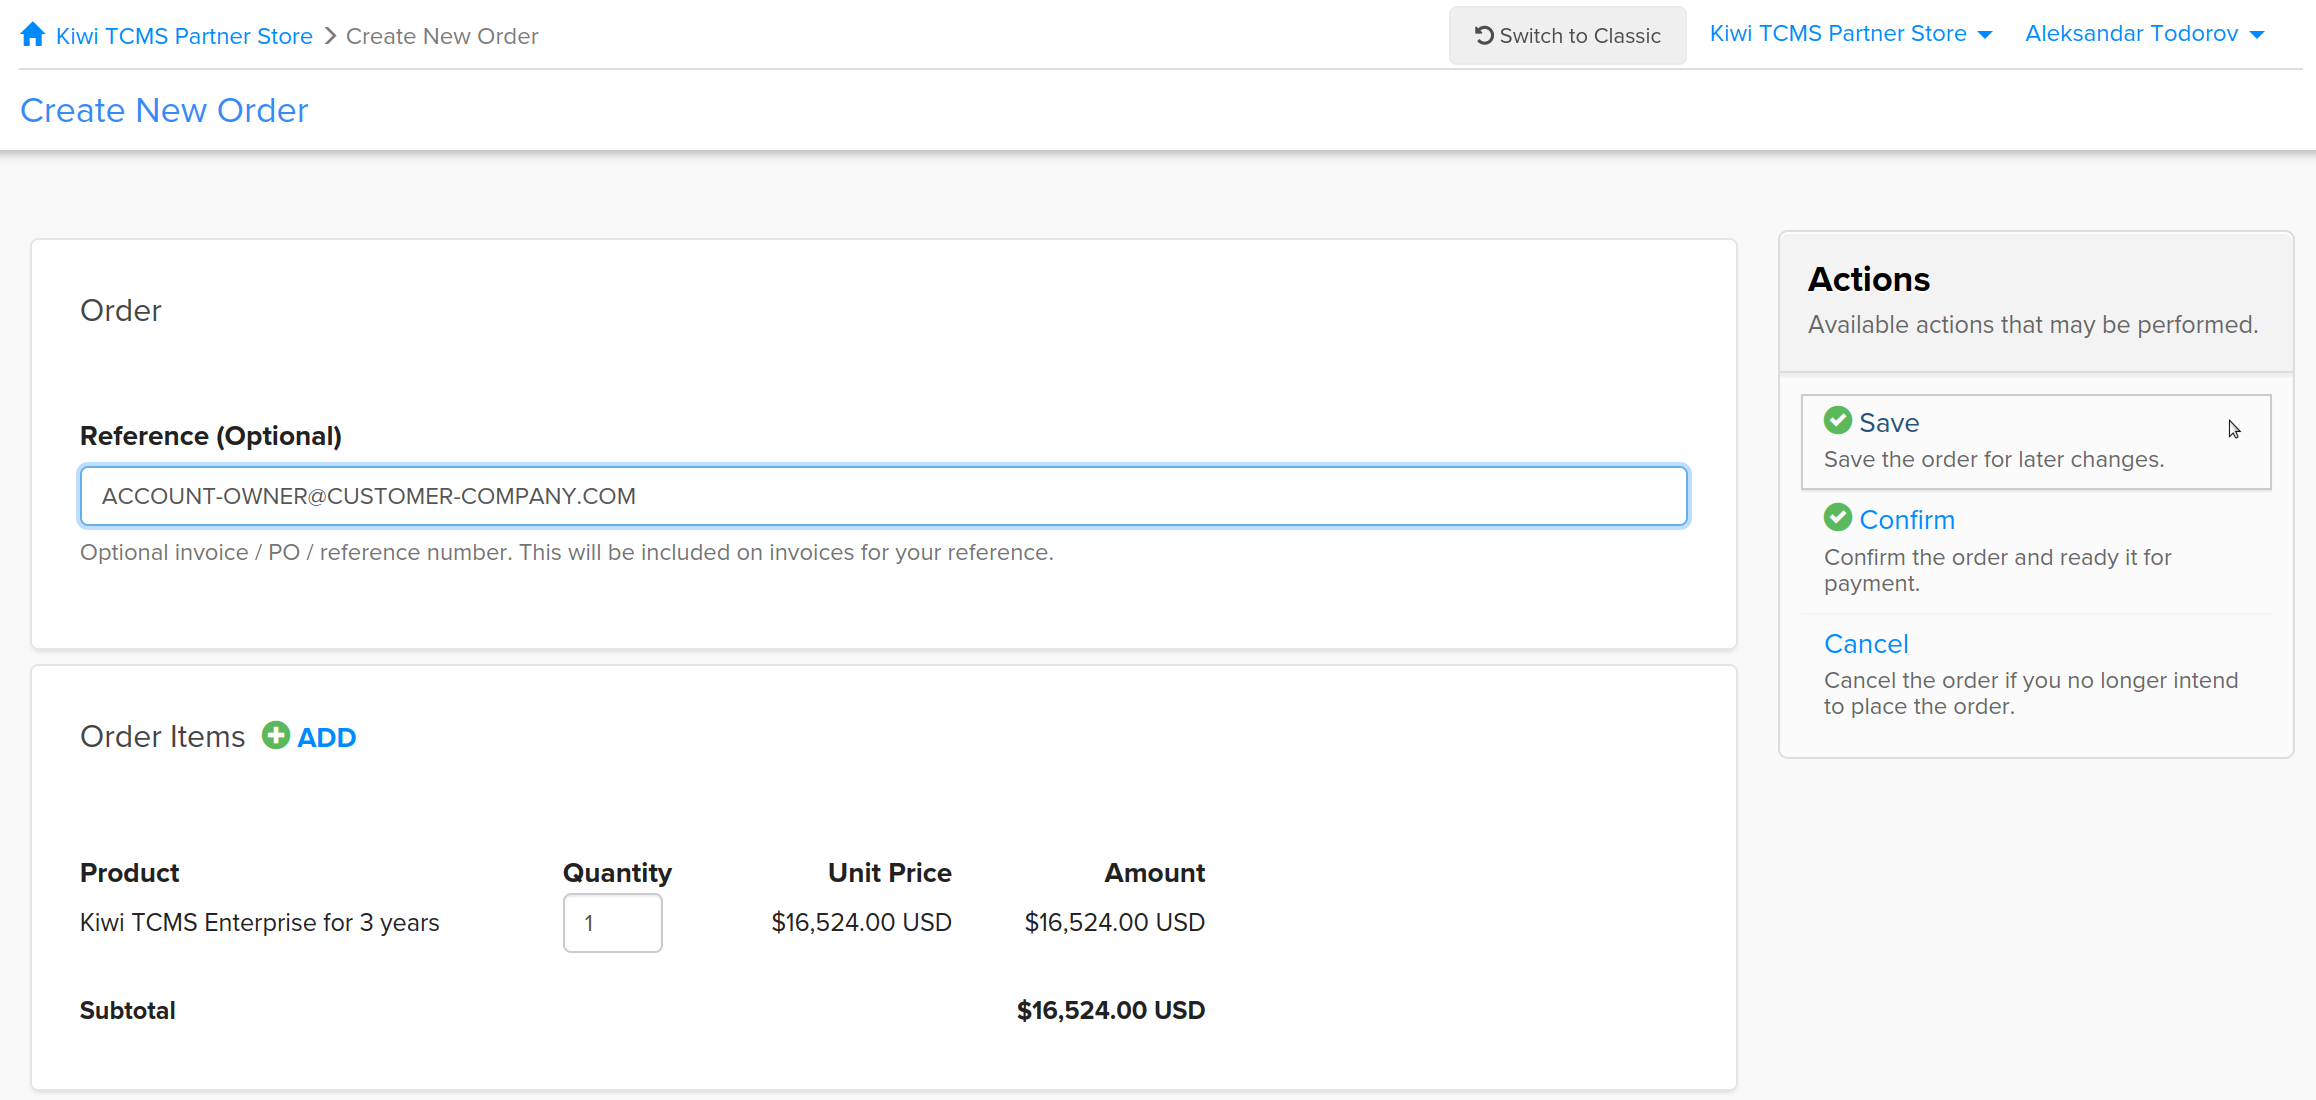2316x1100 pixels.
Task: Focus the Reference (Optional) input field
Action: [884, 496]
